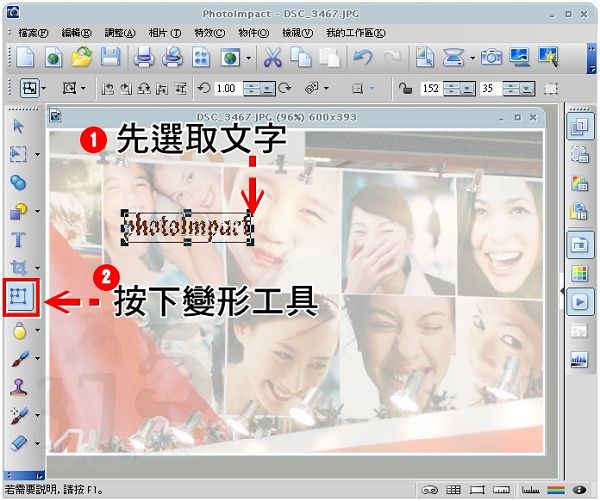600x501 pixels.
Task: Click the Redo arrow icon
Action: pyautogui.click(x=392, y=57)
